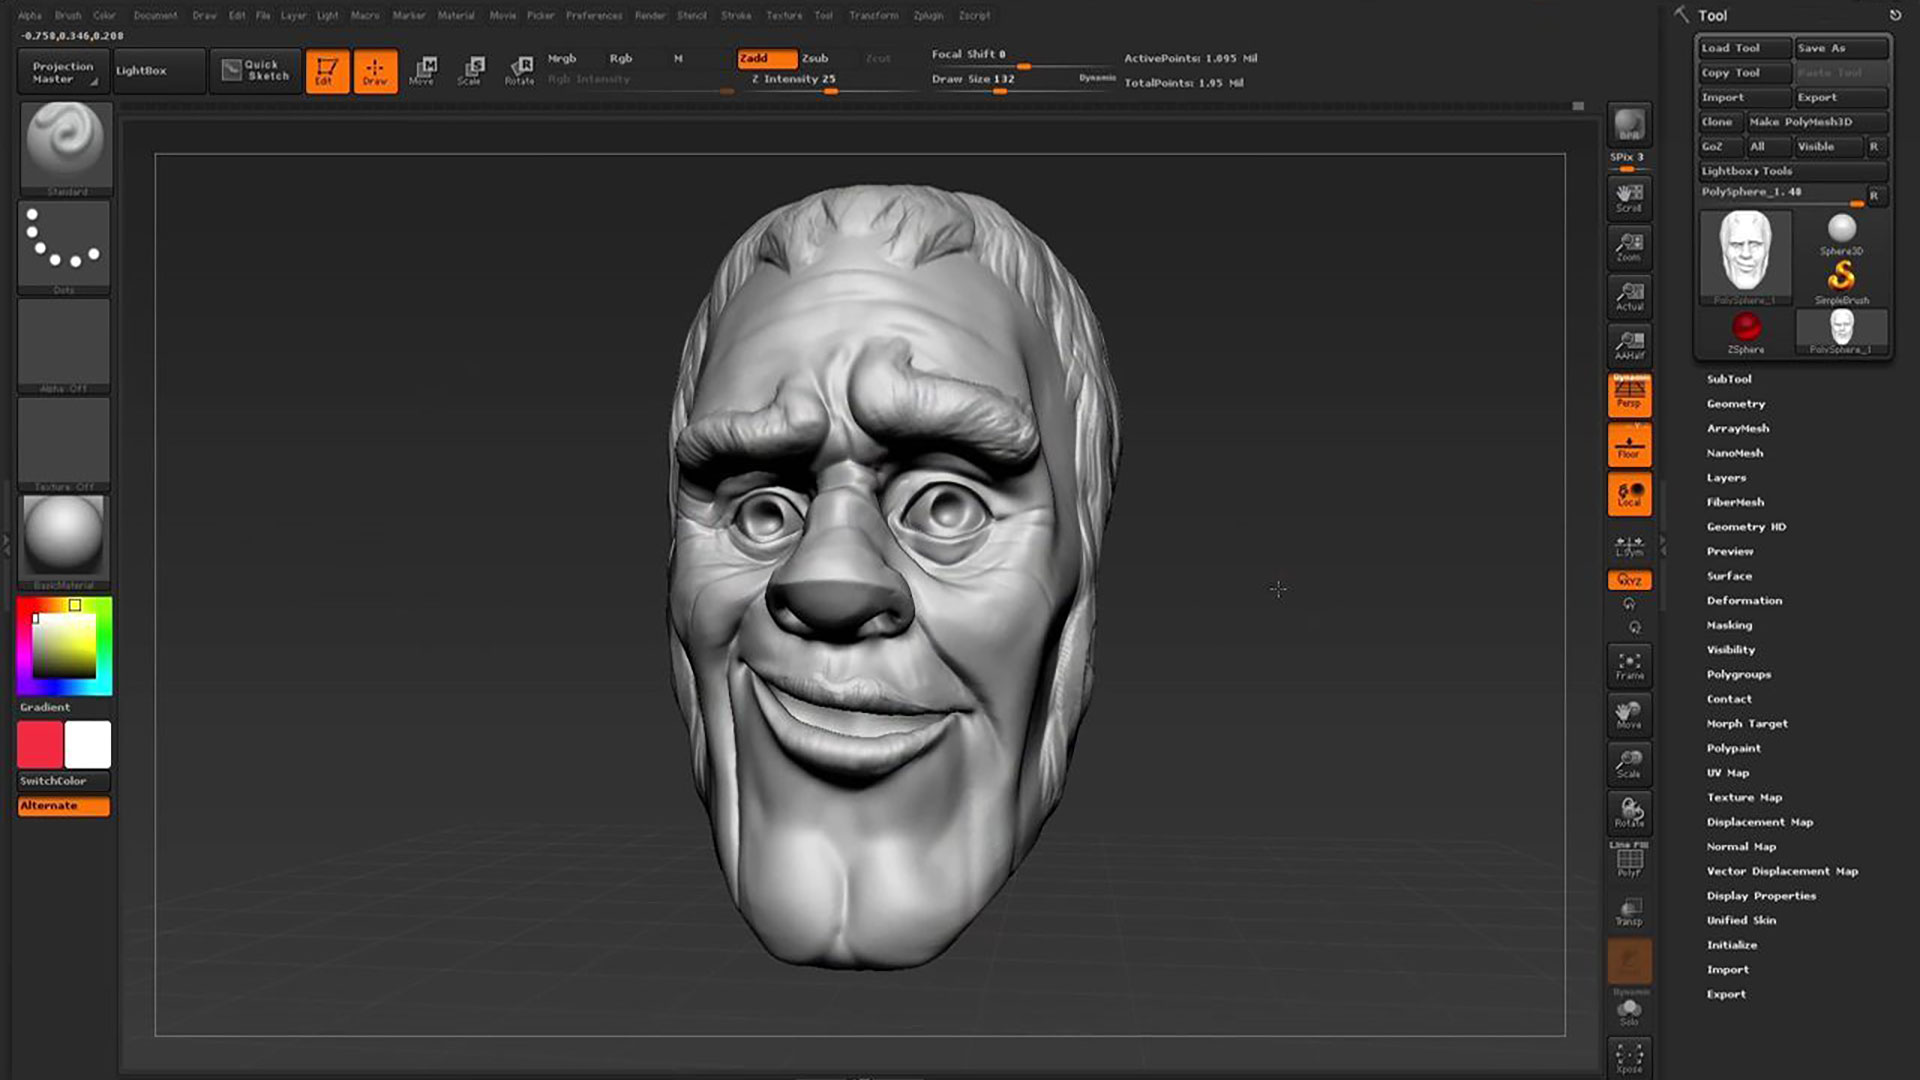Expand the Display Properties section
The image size is (1920, 1080).
pyautogui.click(x=1761, y=896)
